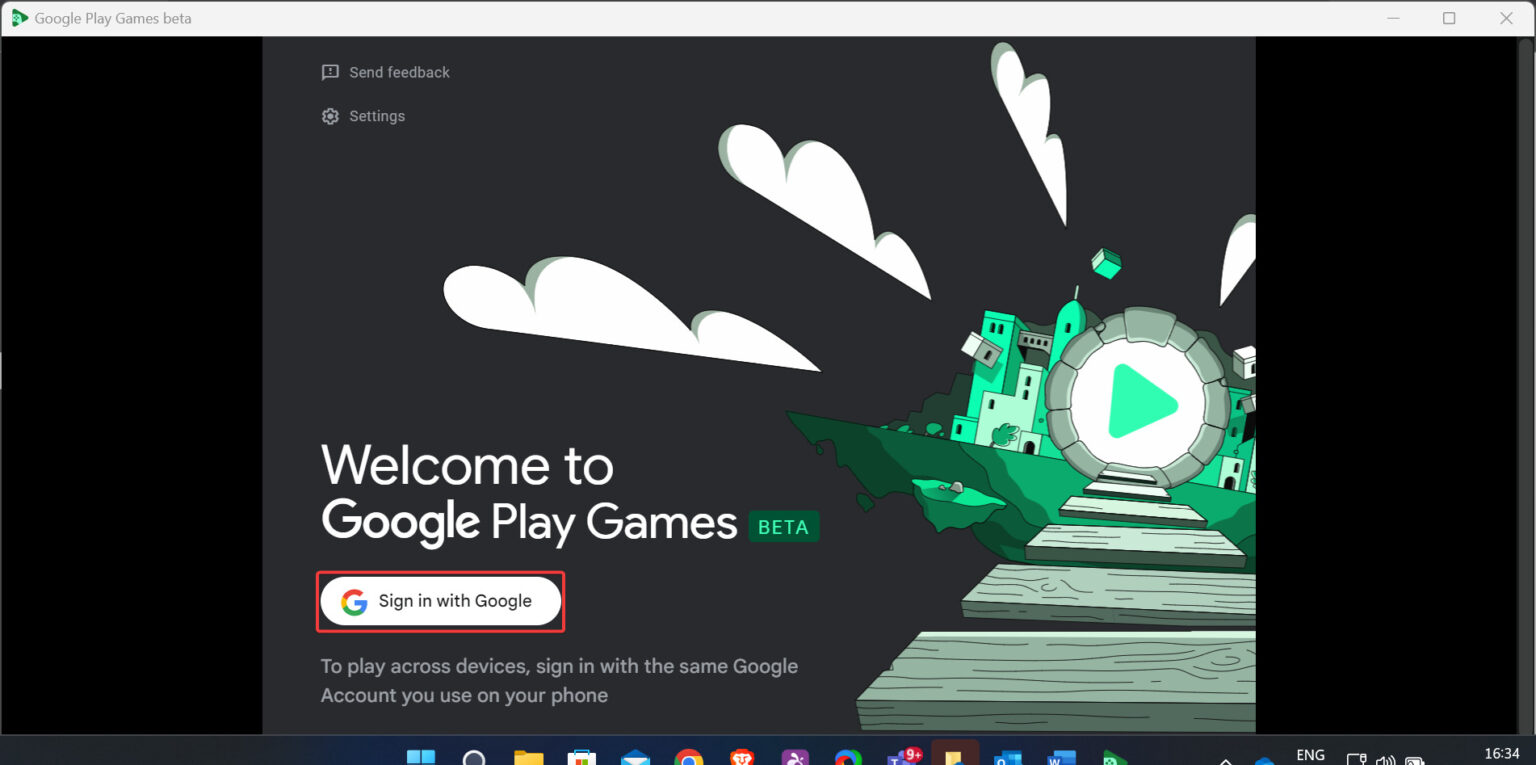The image size is (1536, 765).
Task: Open Microsoft Word from the taskbar
Action: pyautogui.click(x=1063, y=756)
